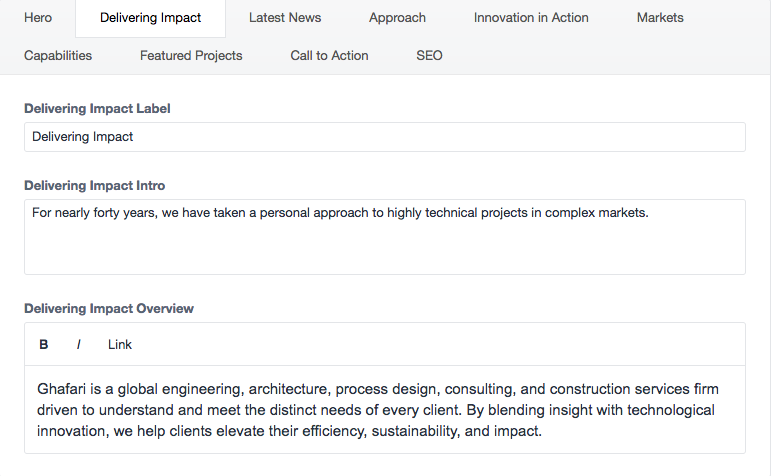Focus the Delivering Impact Intro textarea

pos(385,237)
